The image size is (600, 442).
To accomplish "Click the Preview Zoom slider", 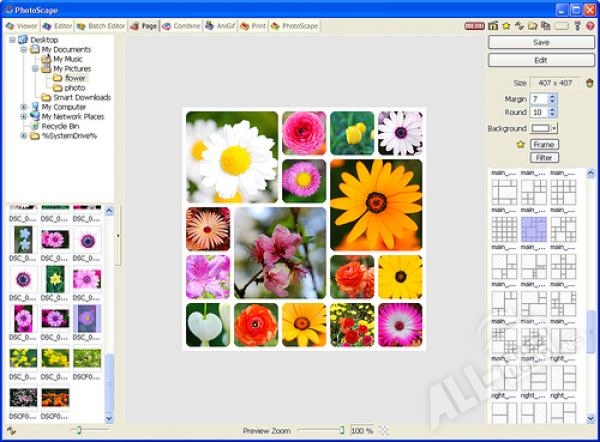I will (320, 430).
